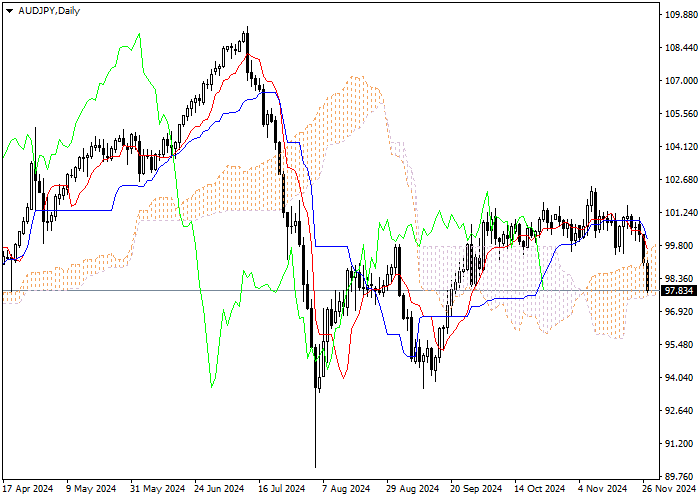
Task: Click the 20 Sep 2024 date label
Action: (476, 489)
